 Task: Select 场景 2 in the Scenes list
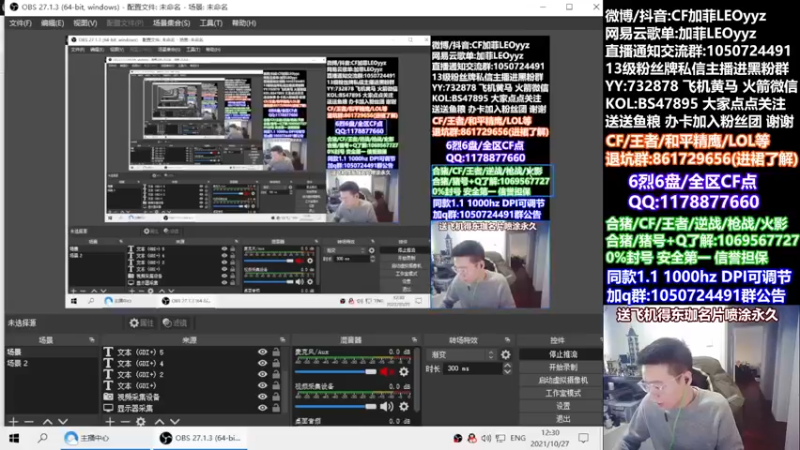(52, 363)
